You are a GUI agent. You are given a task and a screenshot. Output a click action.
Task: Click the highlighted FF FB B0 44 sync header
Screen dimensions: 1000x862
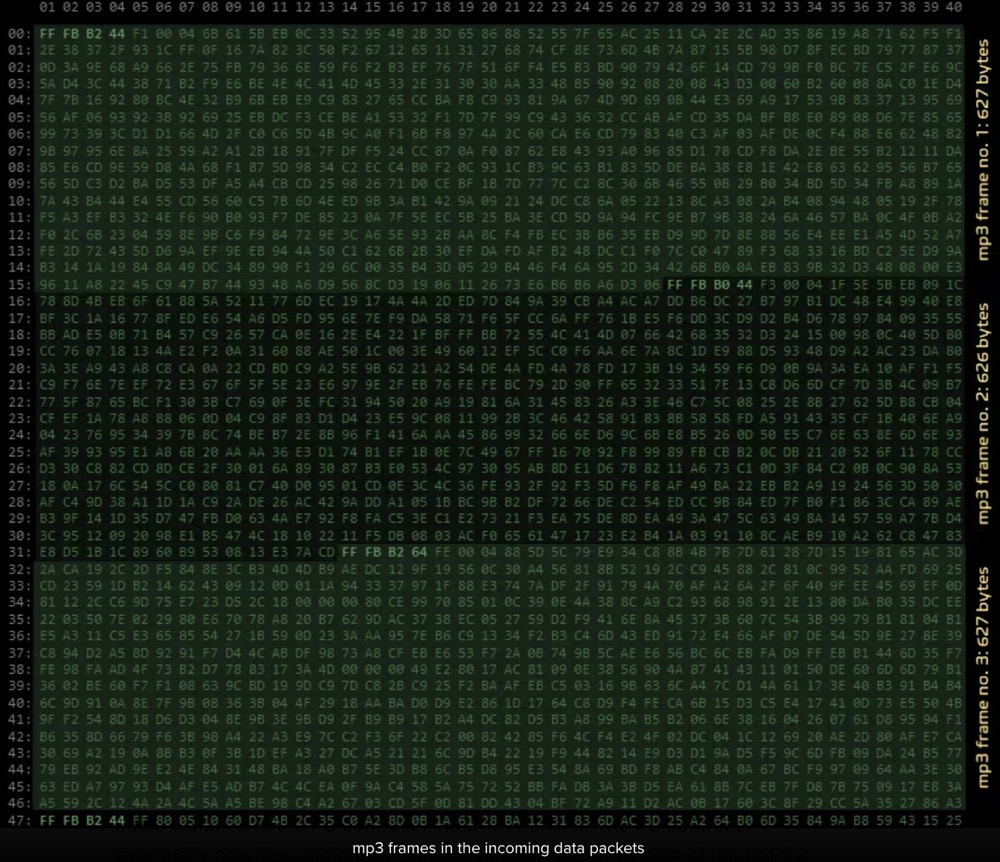pyautogui.click(x=708, y=284)
